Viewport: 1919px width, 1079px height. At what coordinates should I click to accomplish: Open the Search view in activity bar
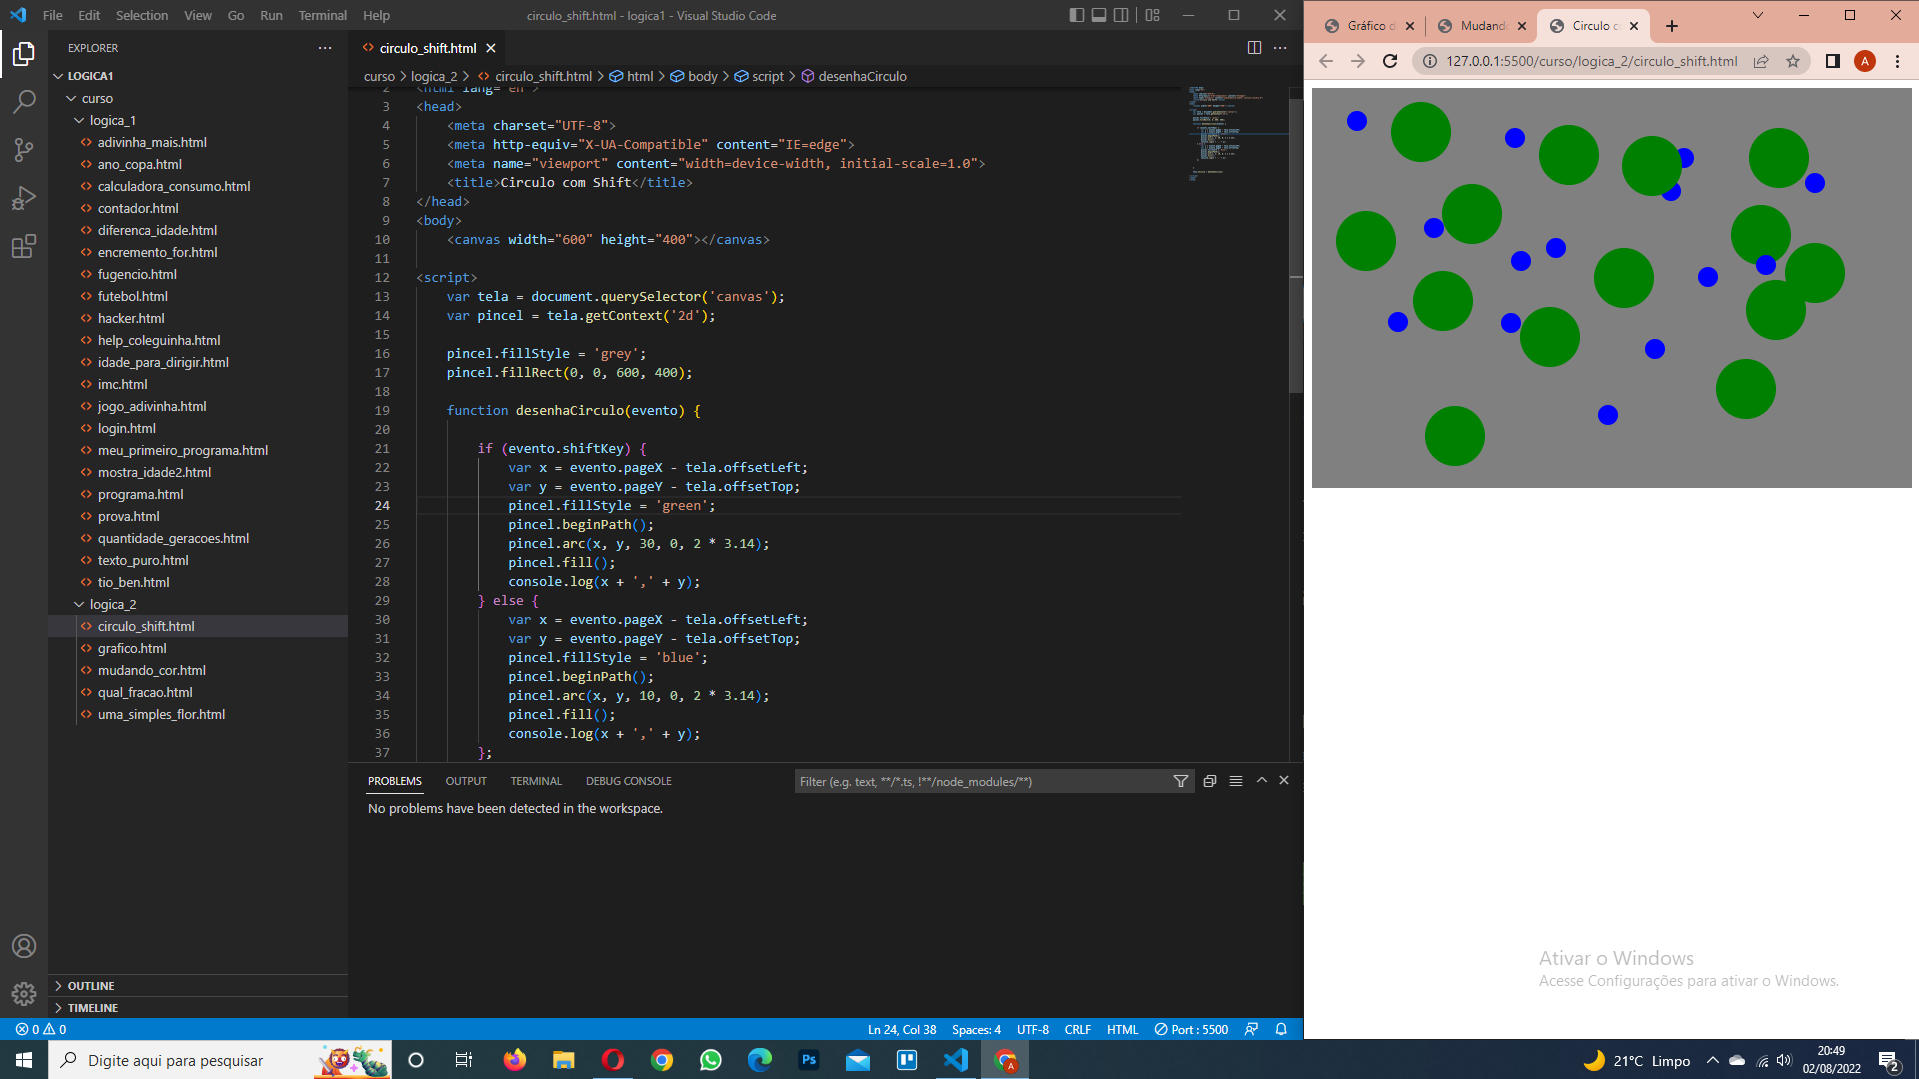pyautogui.click(x=24, y=102)
